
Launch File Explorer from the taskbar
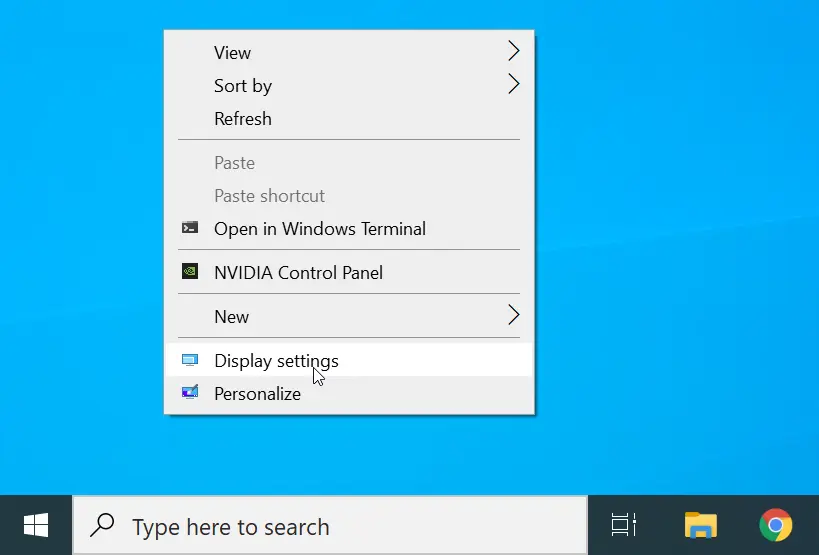pos(700,525)
